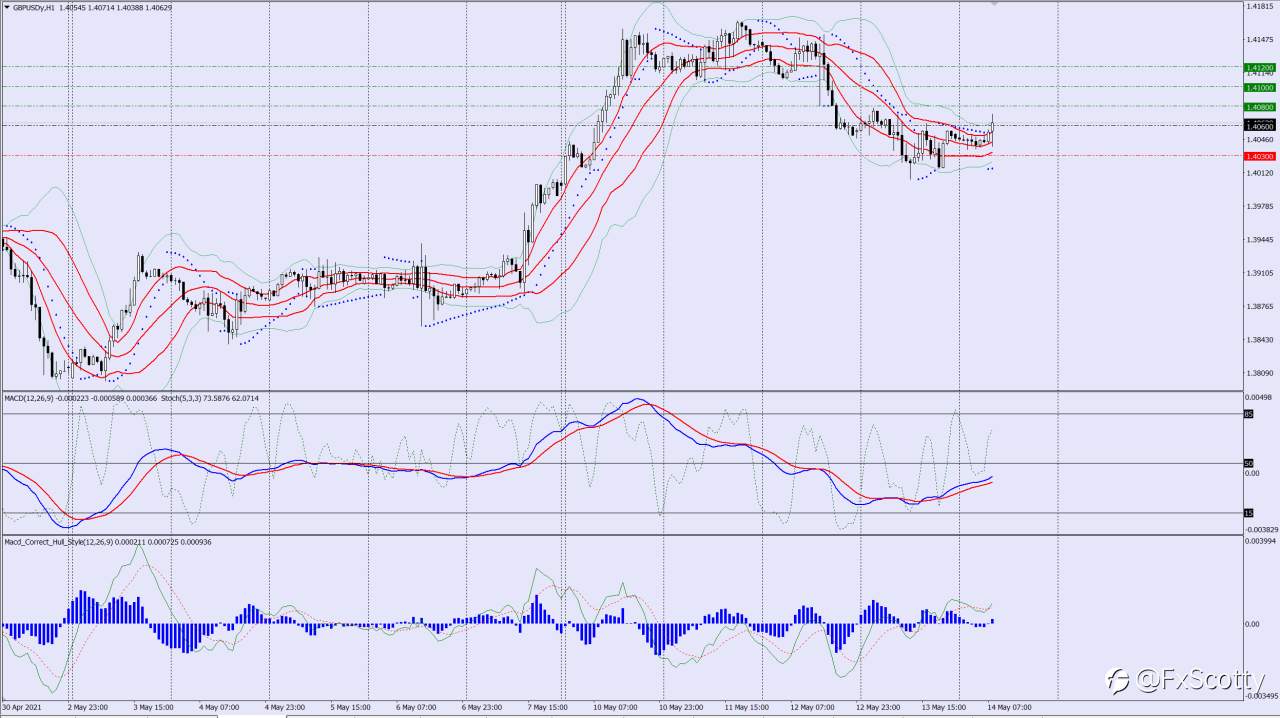Click the 2 May 23:00 time label
1280x718 pixels.
[x=88, y=707]
